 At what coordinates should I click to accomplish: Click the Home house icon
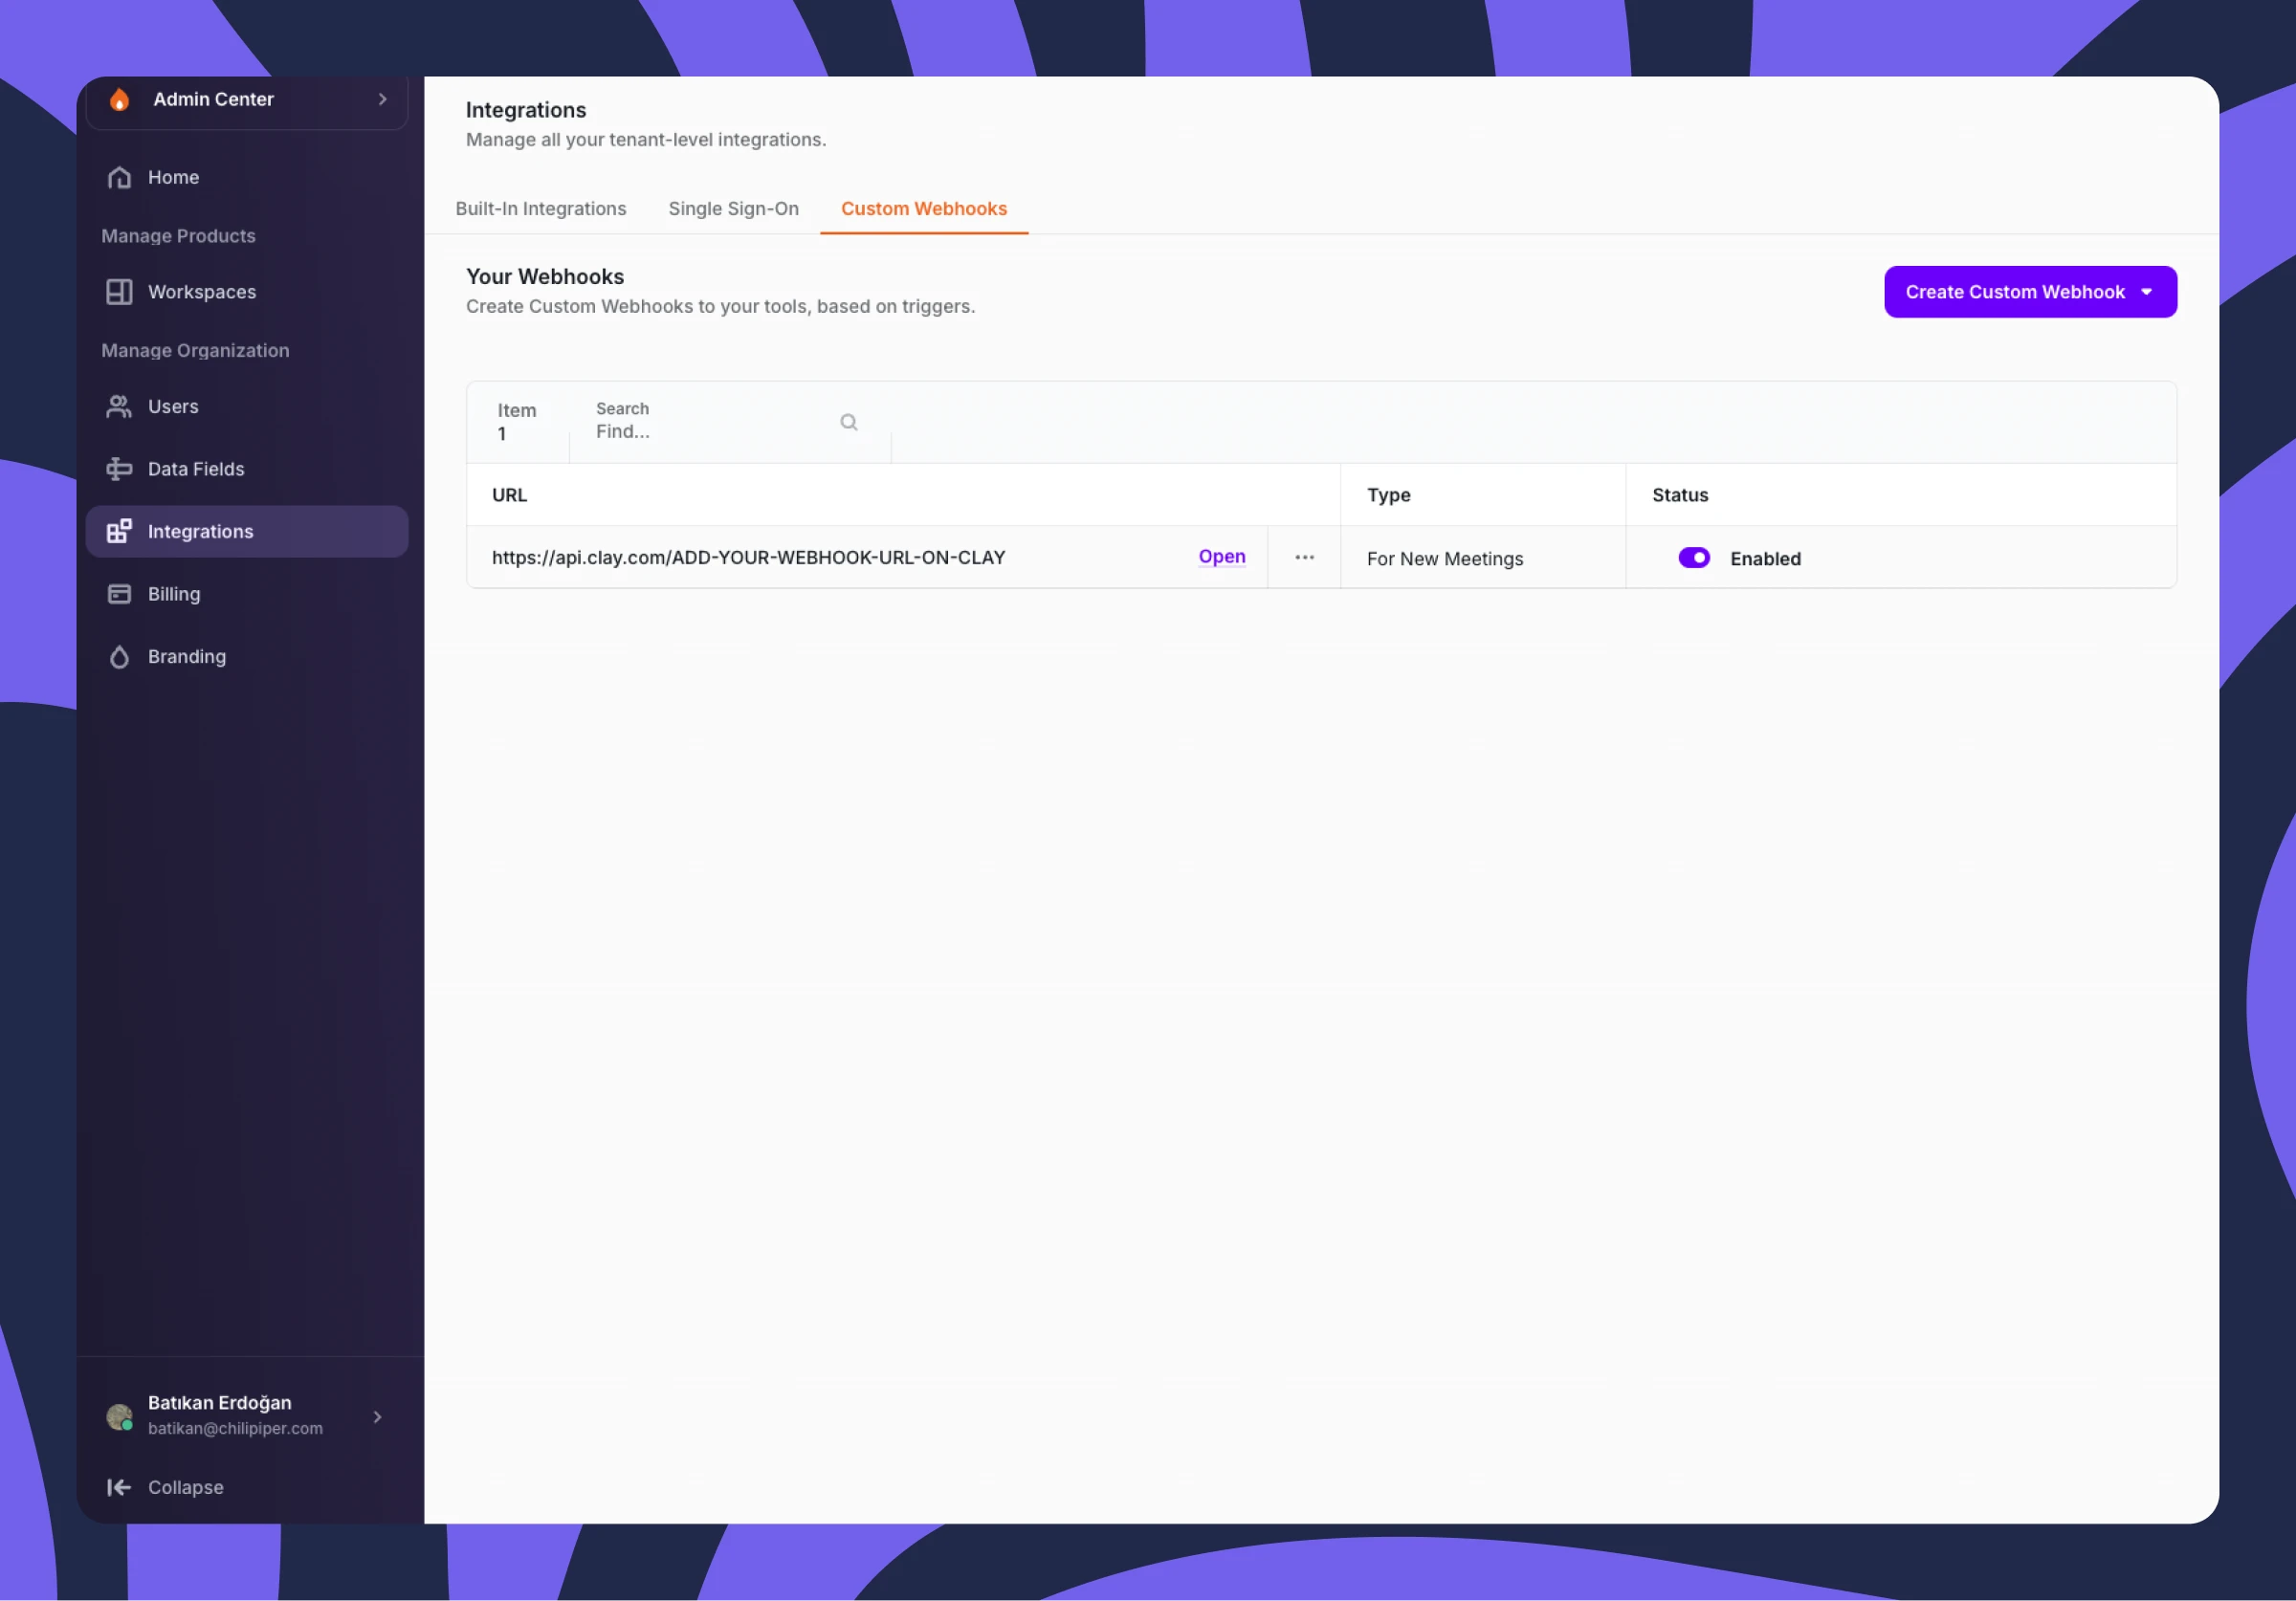(x=119, y=178)
